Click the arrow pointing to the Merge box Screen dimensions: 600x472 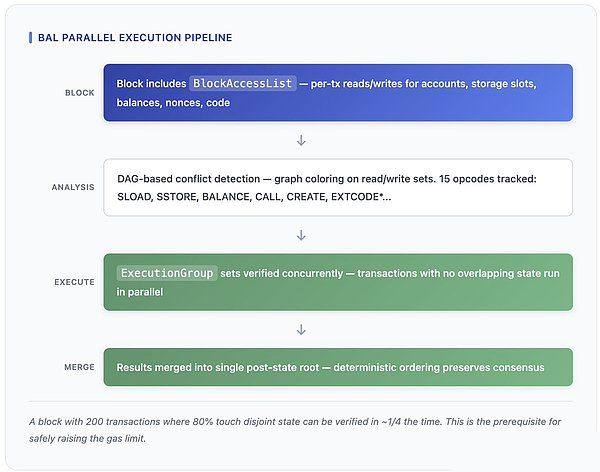click(301, 328)
